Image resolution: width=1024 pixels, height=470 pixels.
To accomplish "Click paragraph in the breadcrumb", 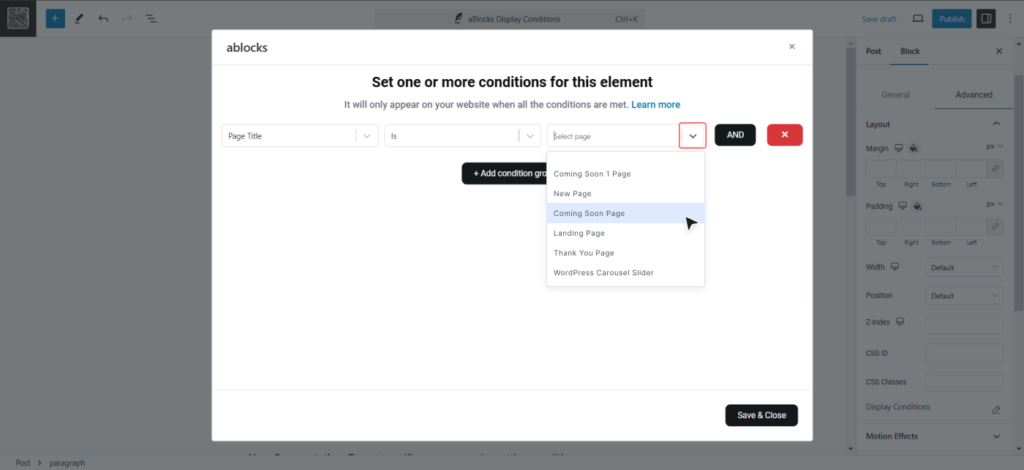I will [67, 463].
